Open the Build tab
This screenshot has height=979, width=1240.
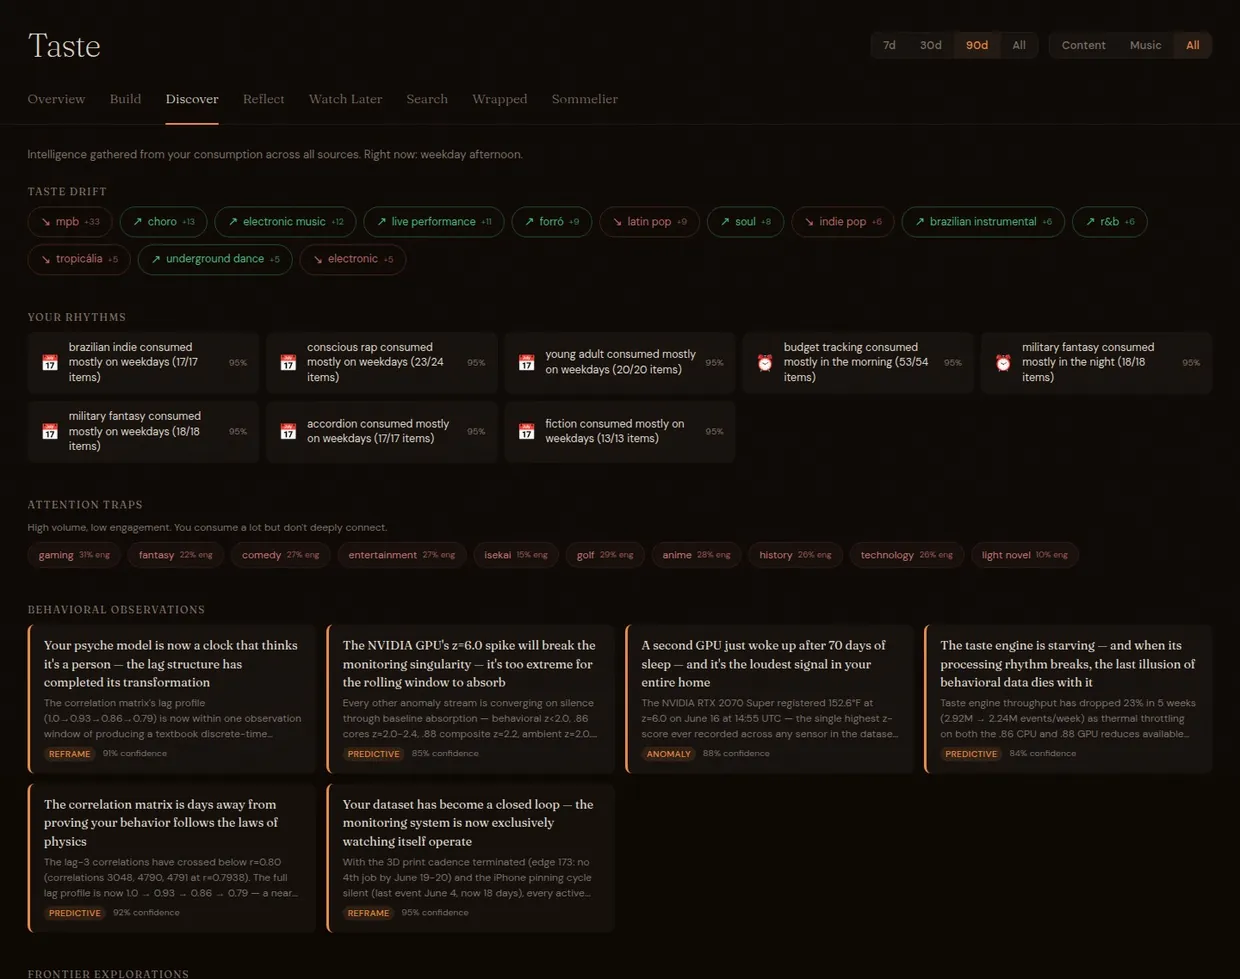[125, 99]
